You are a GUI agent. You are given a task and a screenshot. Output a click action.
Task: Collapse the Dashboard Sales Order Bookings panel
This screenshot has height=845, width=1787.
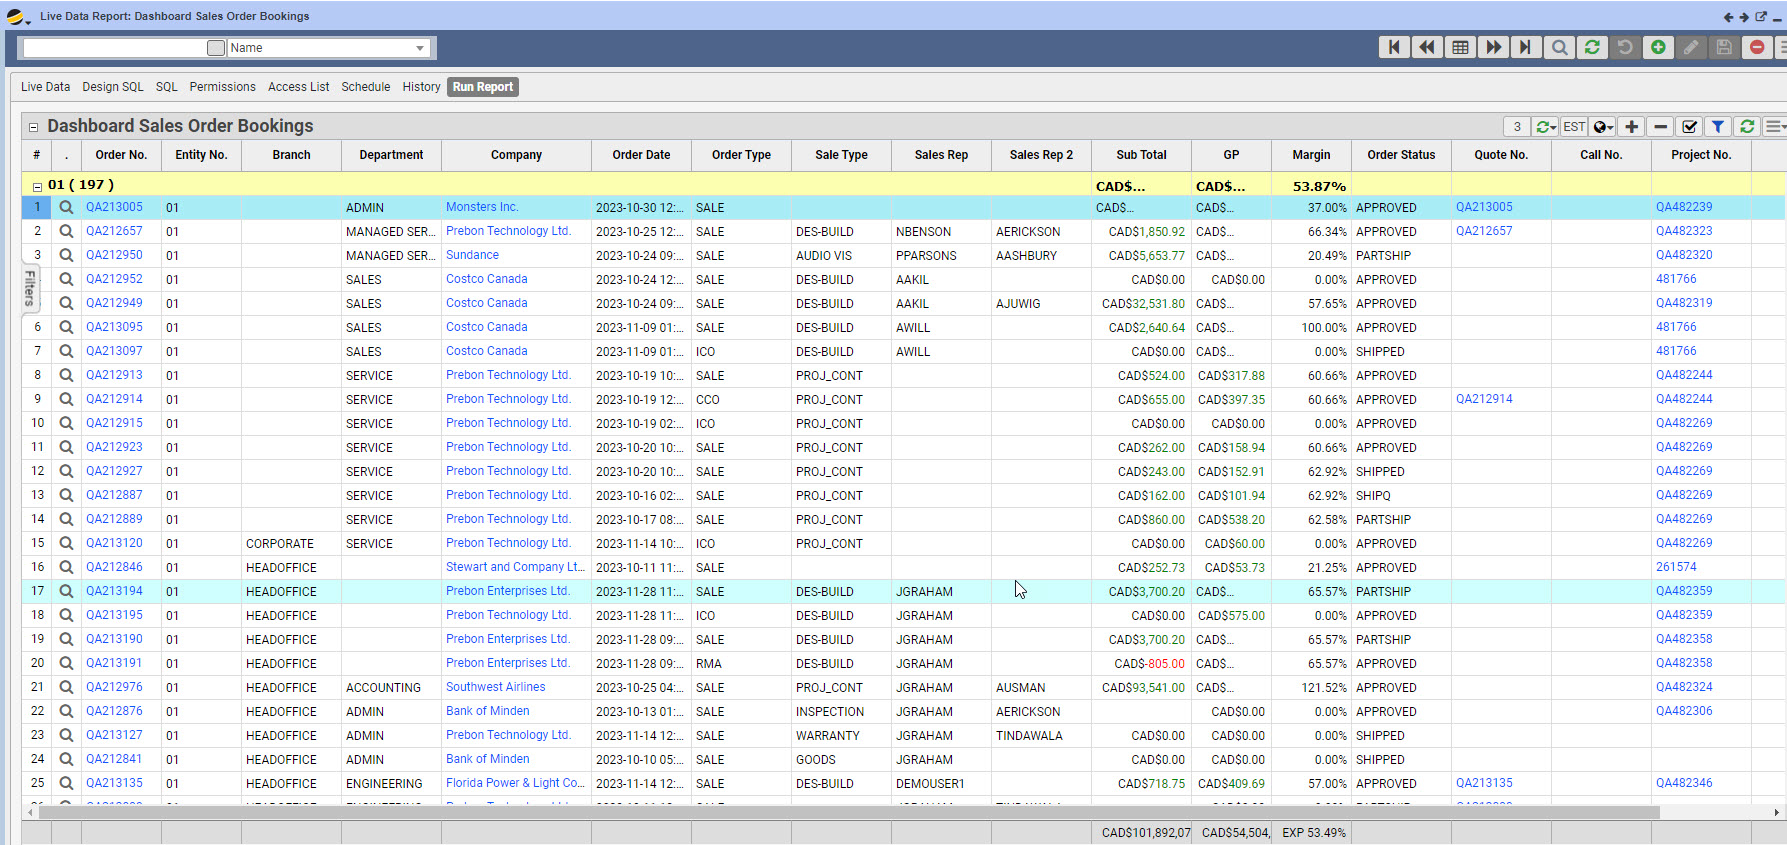tap(33, 127)
